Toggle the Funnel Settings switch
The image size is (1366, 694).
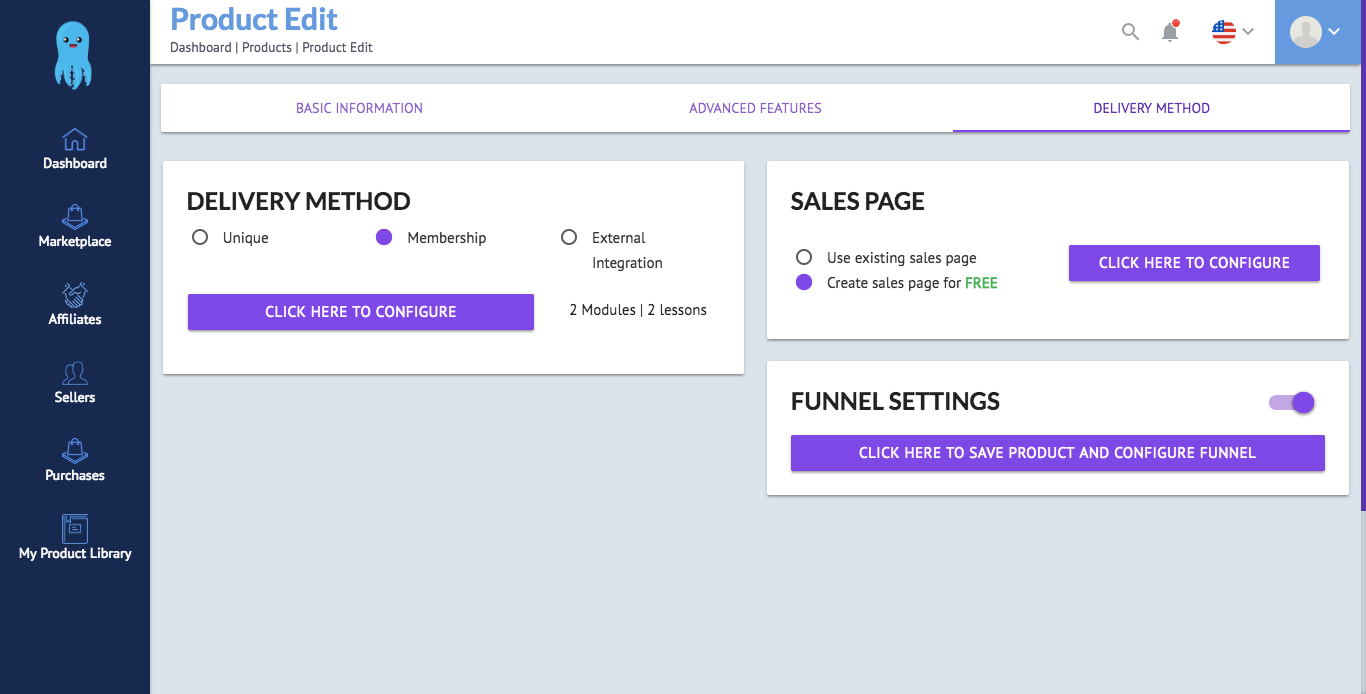[x=1292, y=403]
